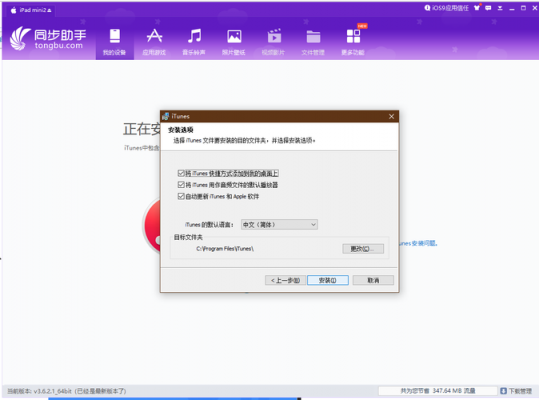The width and height of the screenshot is (539, 400).
Task: Open the top-bar dropdown menu arrow icon
Action: coord(500,8)
